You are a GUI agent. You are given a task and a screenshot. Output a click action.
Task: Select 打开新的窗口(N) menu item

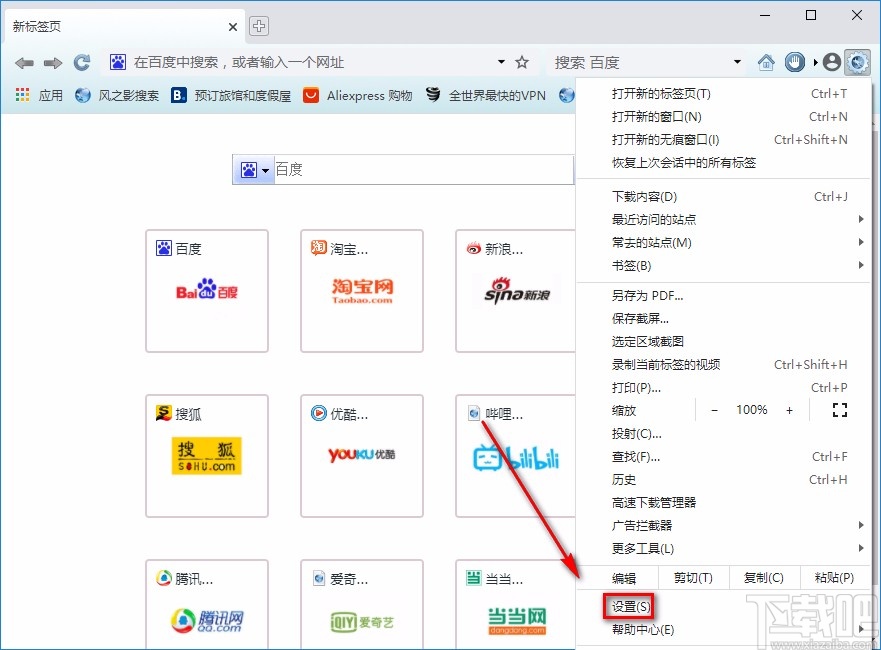tap(724, 117)
